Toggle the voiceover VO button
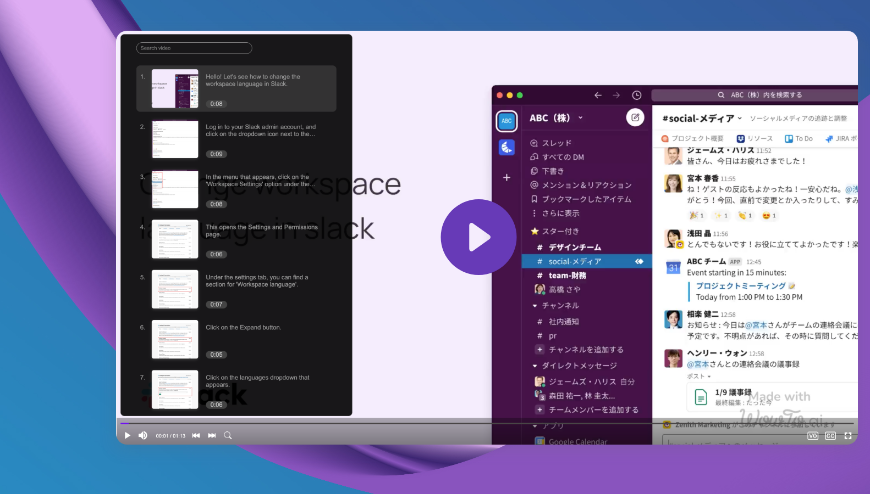The height and width of the screenshot is (494, 870). (813, 436)
